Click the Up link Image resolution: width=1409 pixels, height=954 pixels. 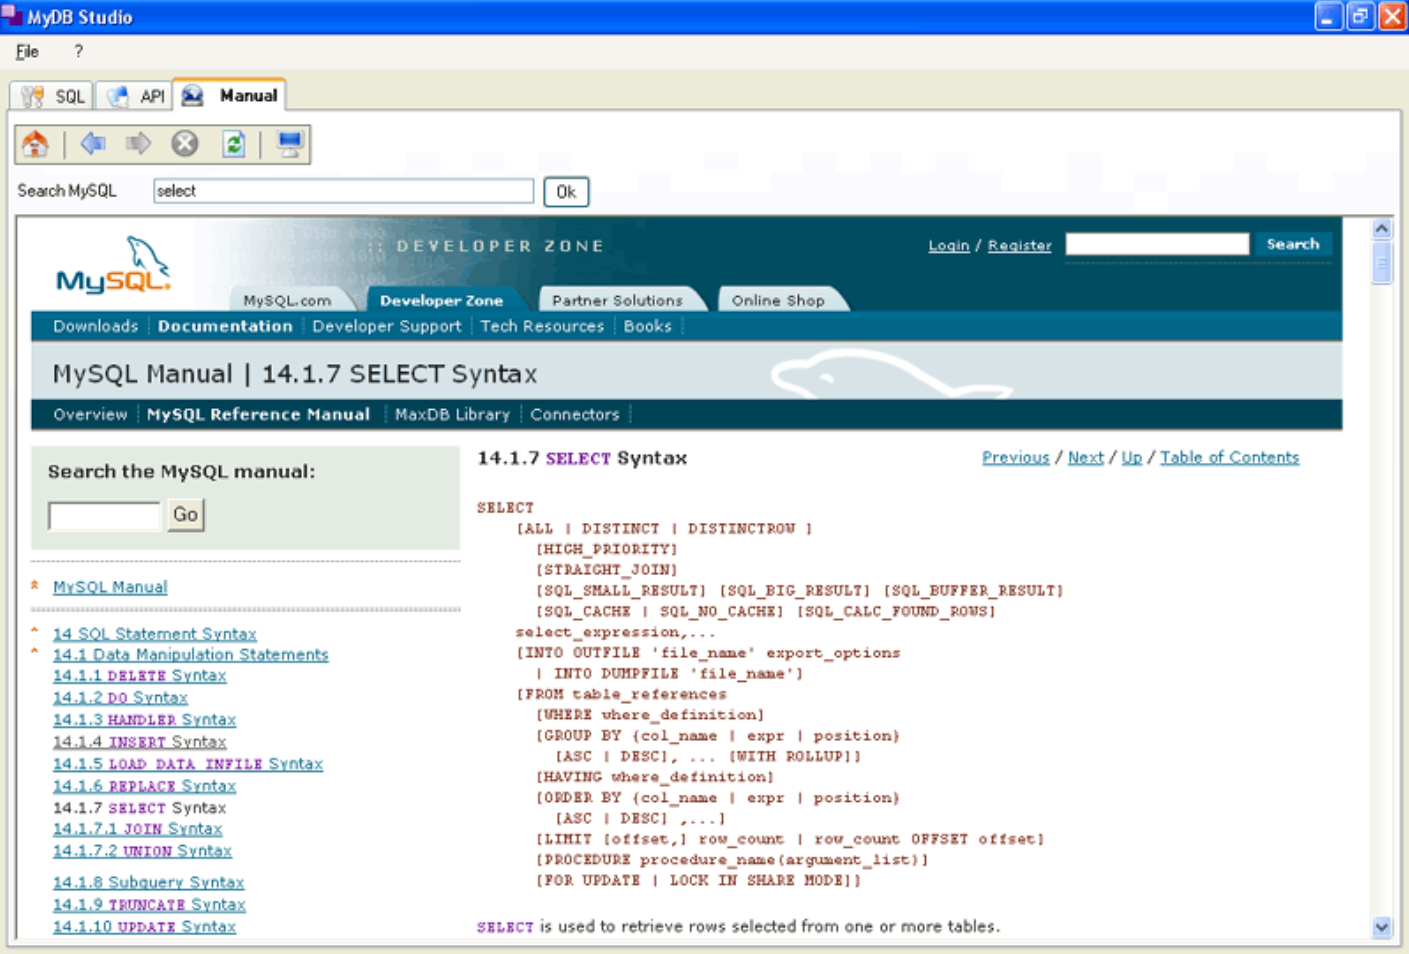[1132, 457]
